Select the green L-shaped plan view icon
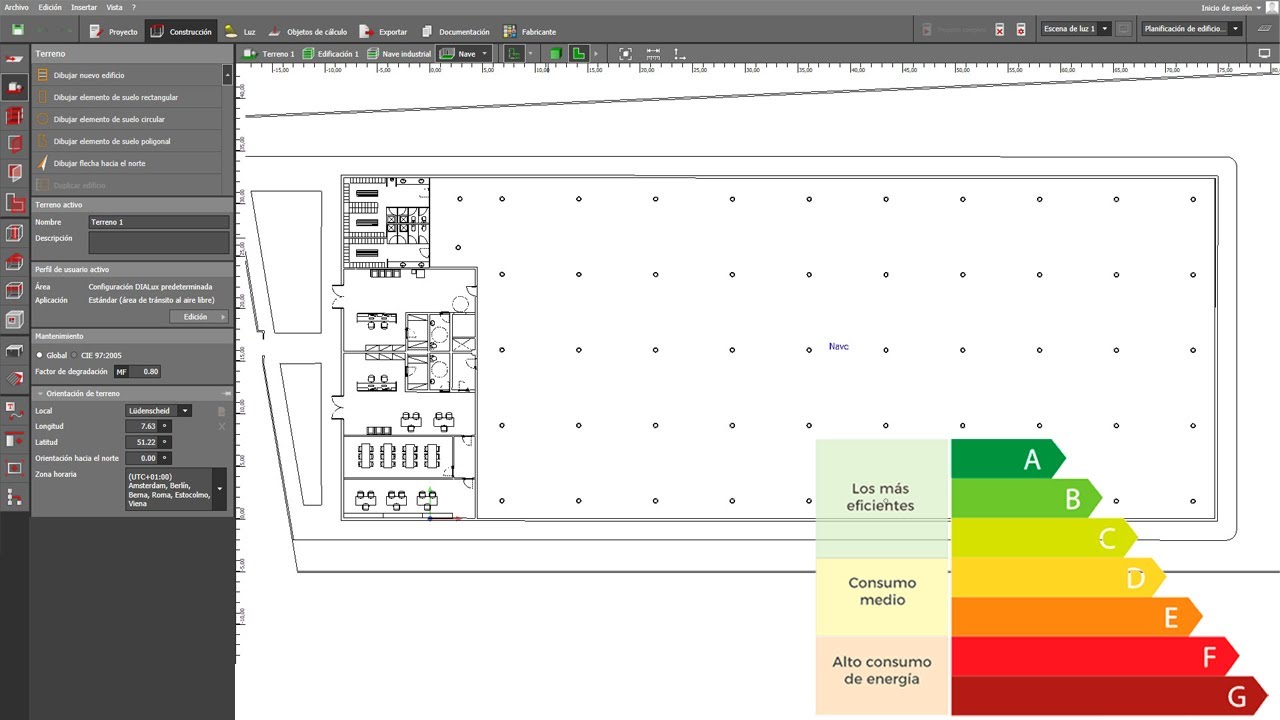Image resolution: width=1280 pixels, height=720 pixels. point(578,53)
